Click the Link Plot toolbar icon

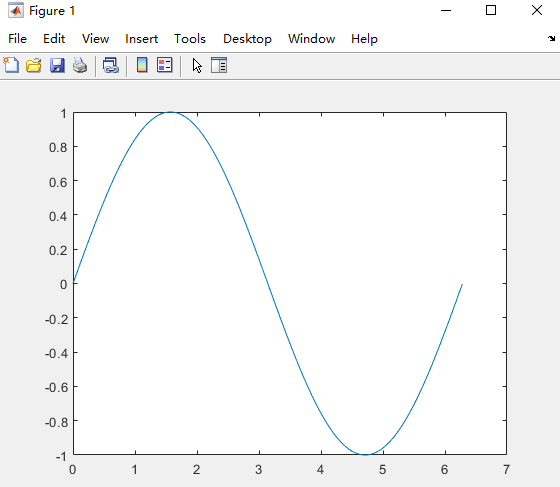pos(111,66)
